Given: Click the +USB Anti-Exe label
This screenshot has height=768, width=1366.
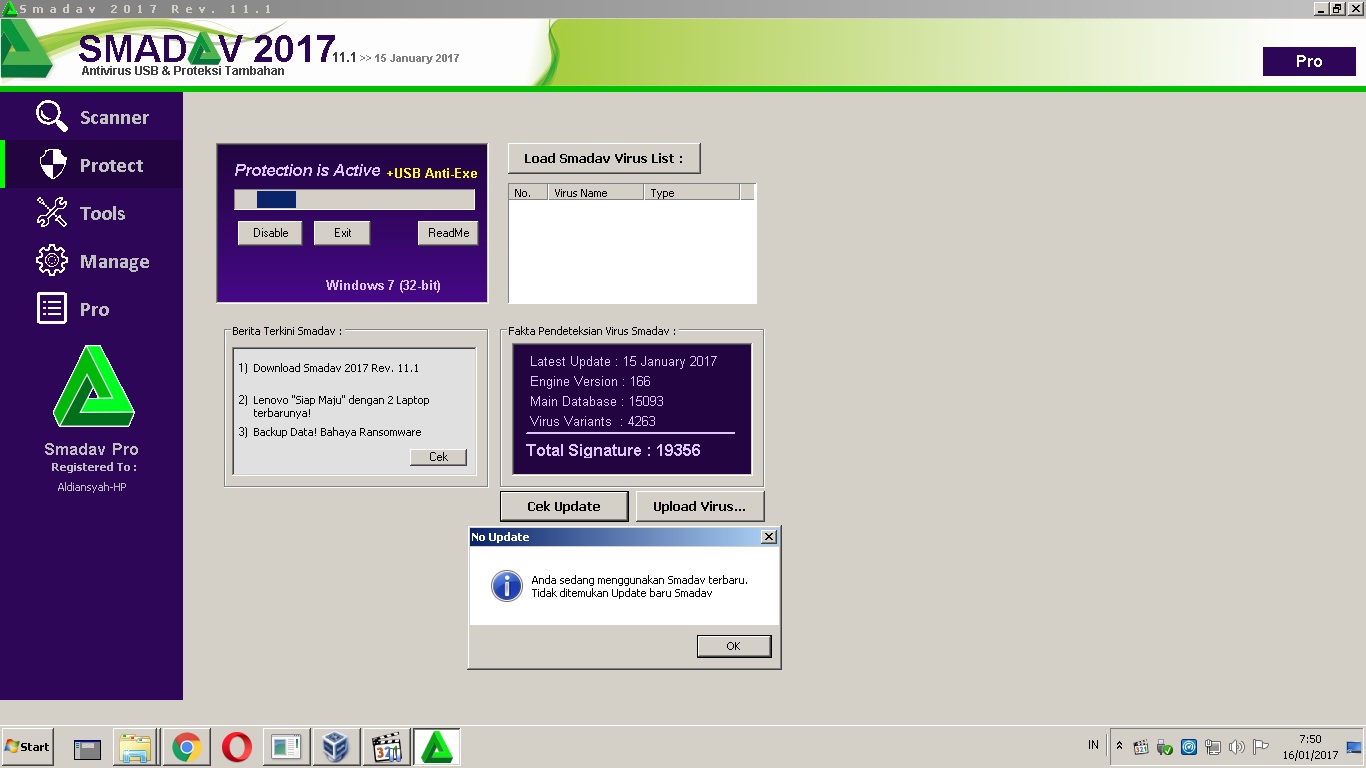Looking at the screenshot, I should tap(432, 173).
